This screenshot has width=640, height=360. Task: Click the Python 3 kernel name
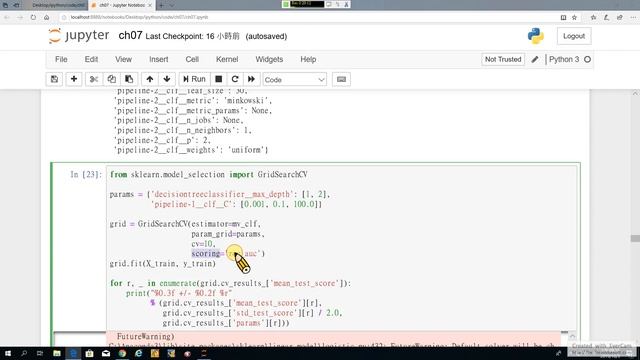[x=564, y=60]
